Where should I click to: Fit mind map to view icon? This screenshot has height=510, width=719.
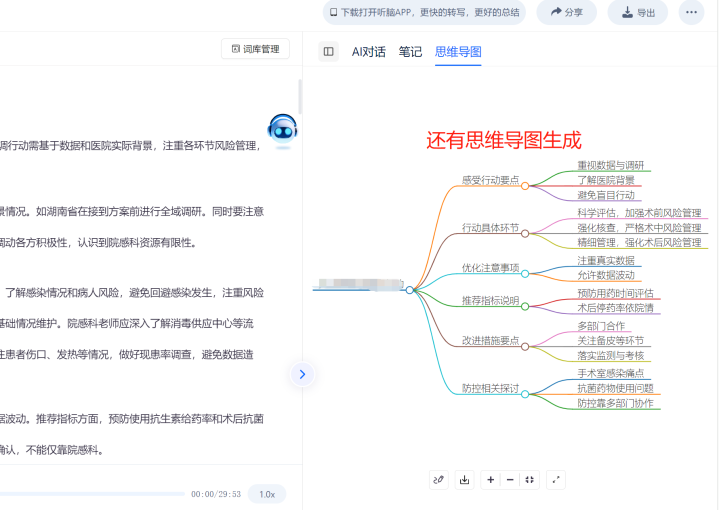(x=530, y=480)
